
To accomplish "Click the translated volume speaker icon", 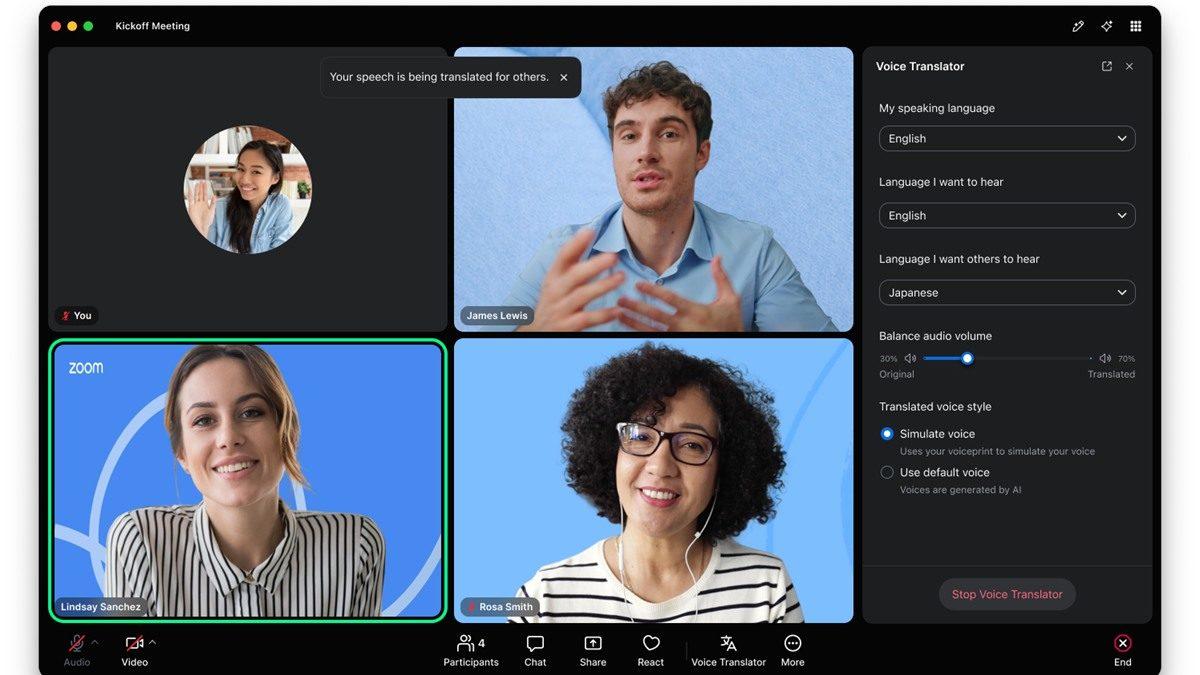I will click(1105, 358).
